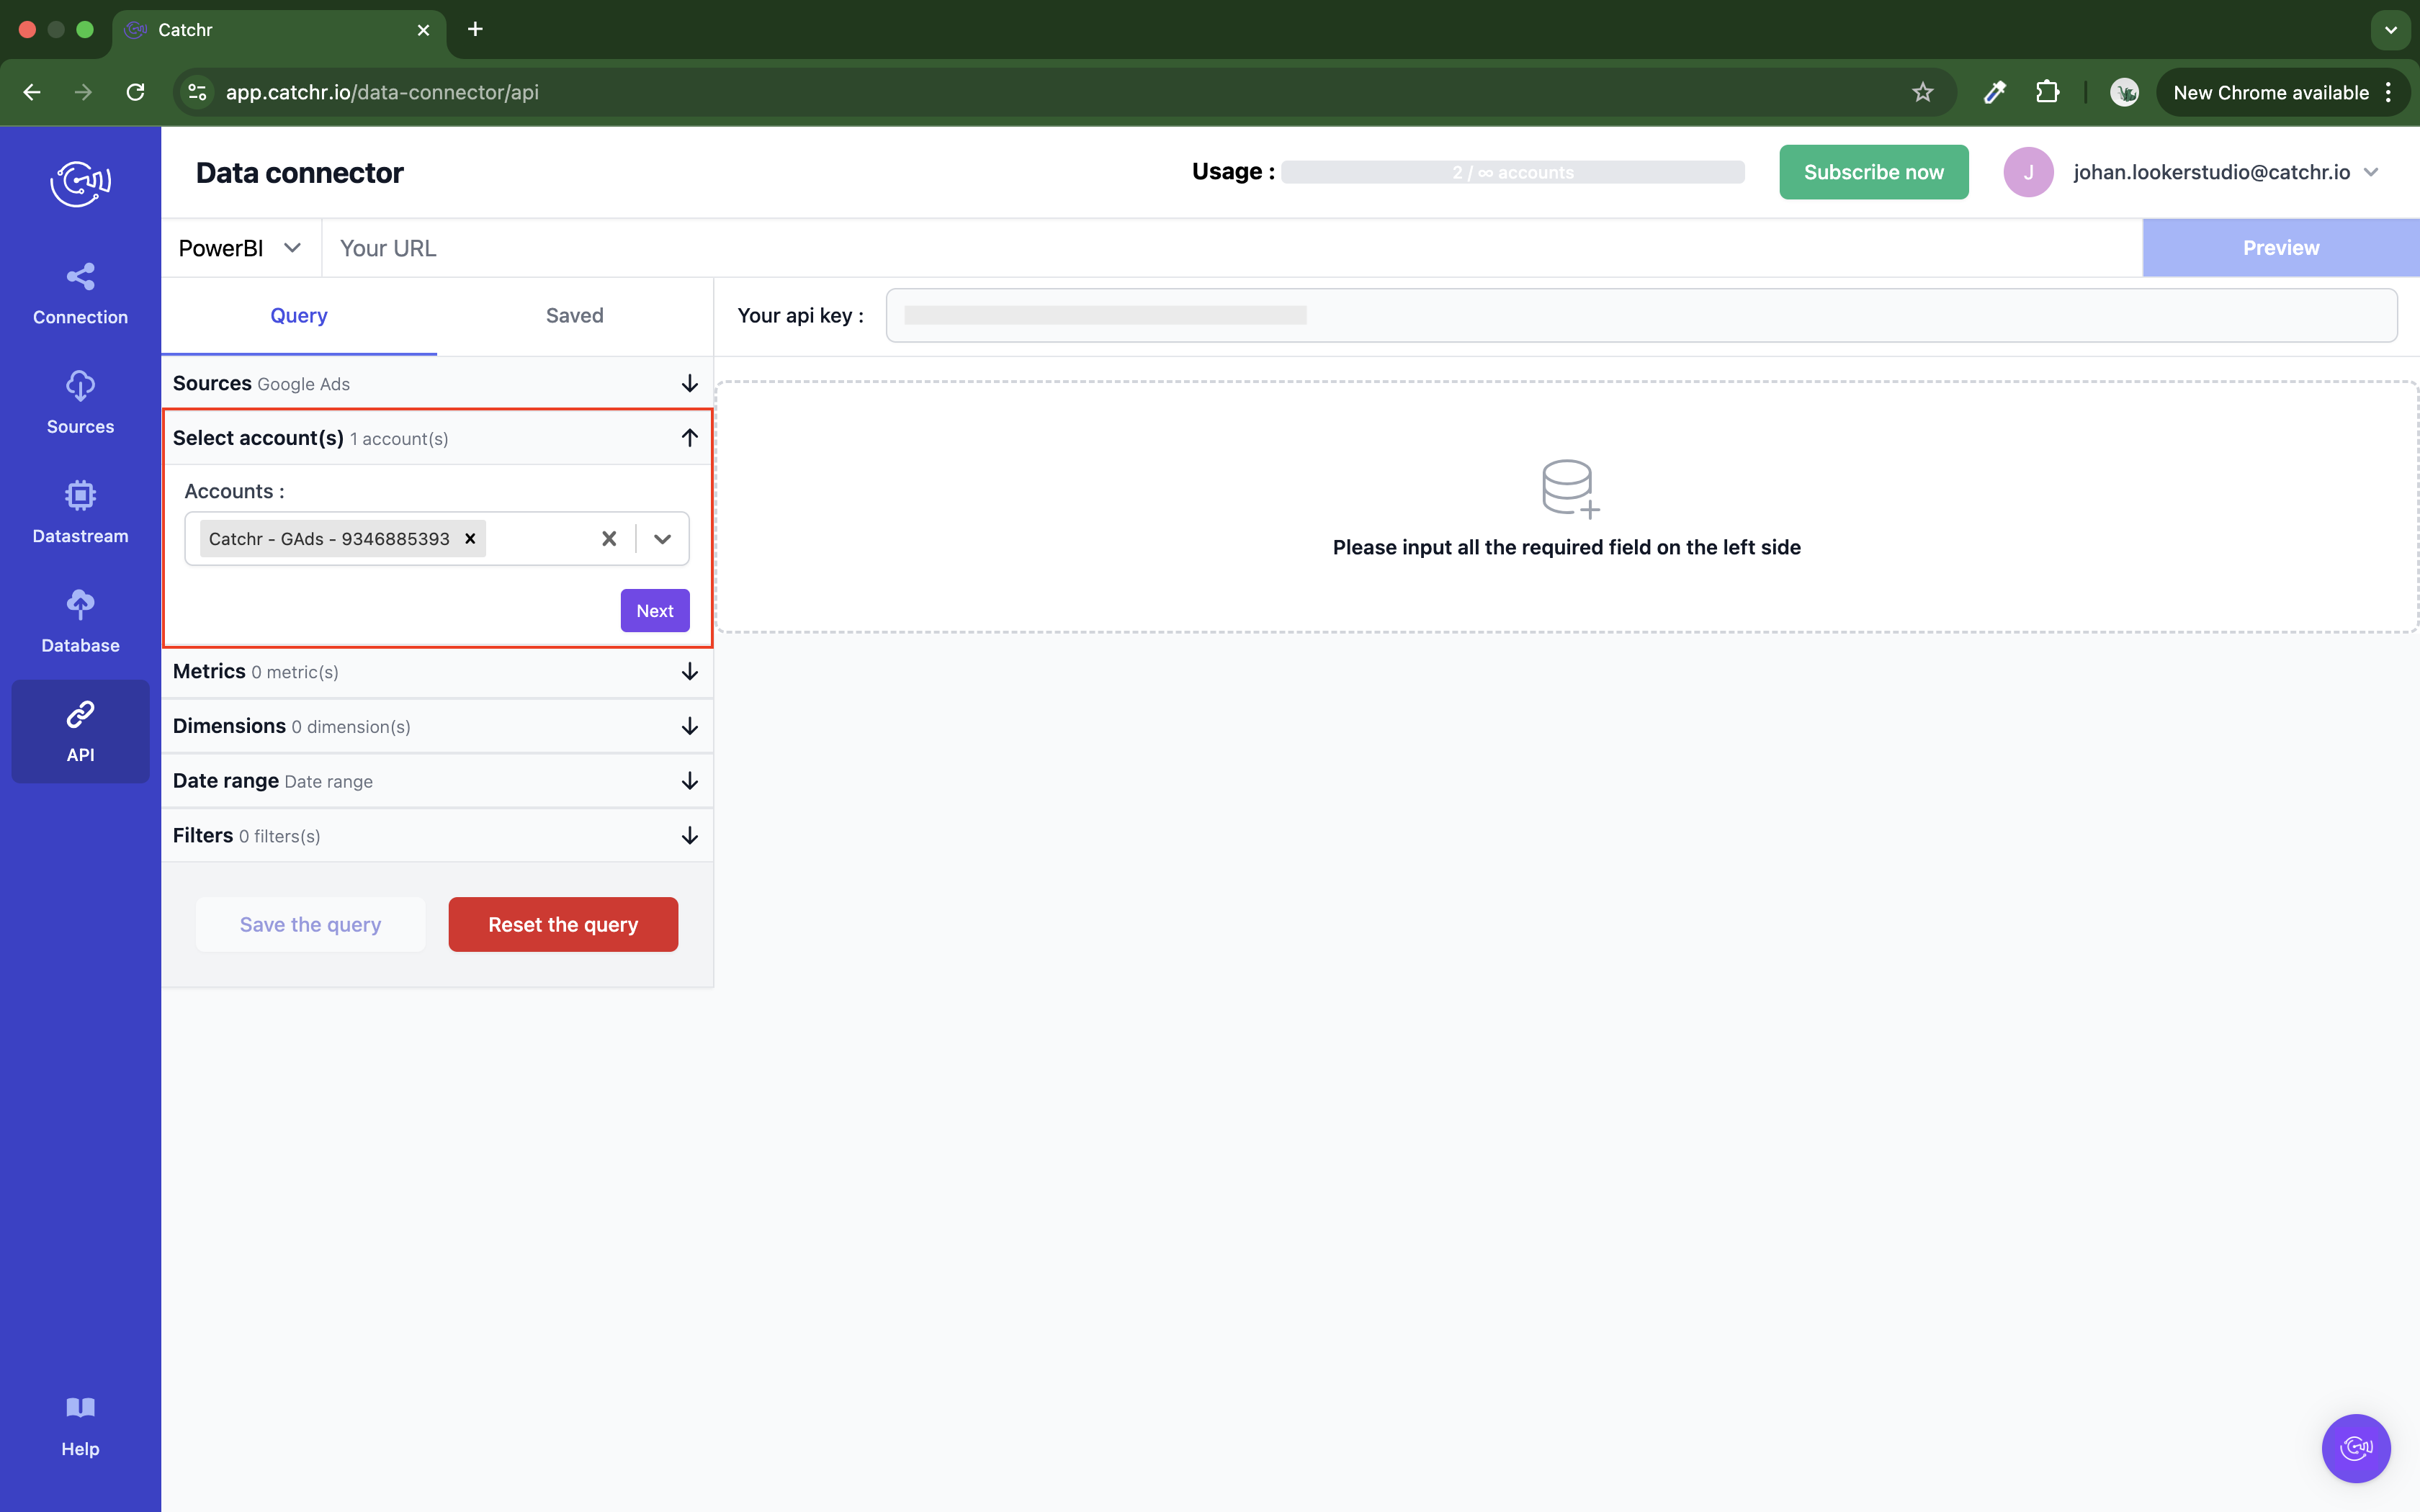
Task: Click the Preview button
Action: pyautogui.click(x=2280, y=248)
